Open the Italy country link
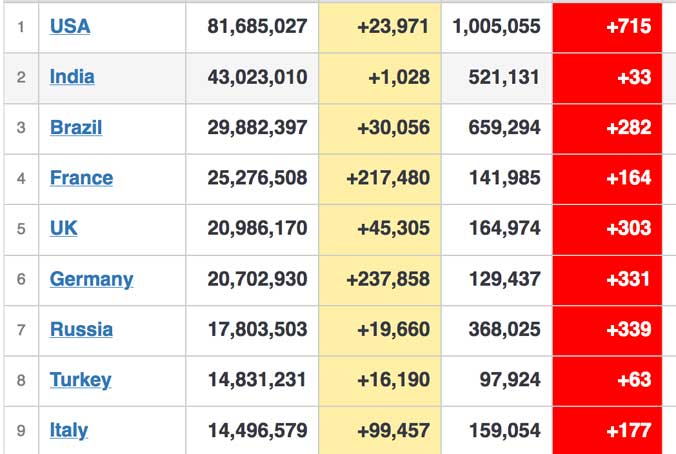Viewport: 676px width, 454px height. point(69,431)
